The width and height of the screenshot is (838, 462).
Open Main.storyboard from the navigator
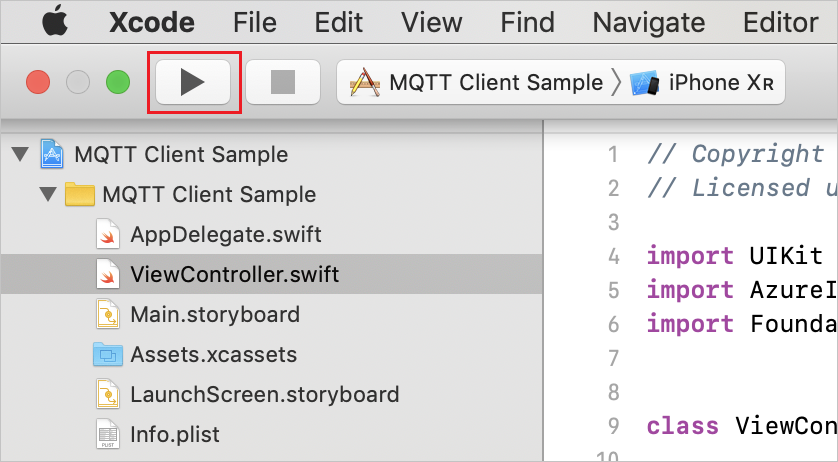(x=214, y=314)
